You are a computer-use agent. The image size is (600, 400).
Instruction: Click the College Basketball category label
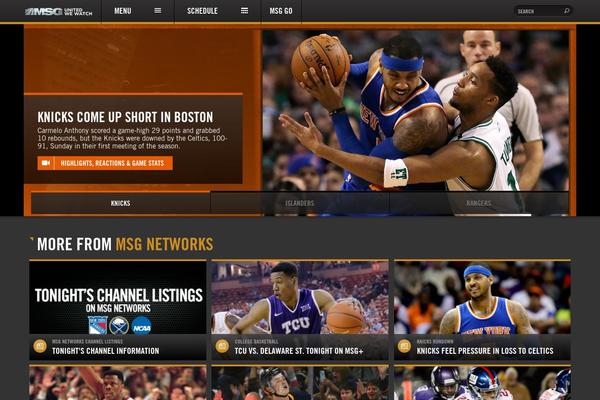pyautogui.click(x=256, y=341)
